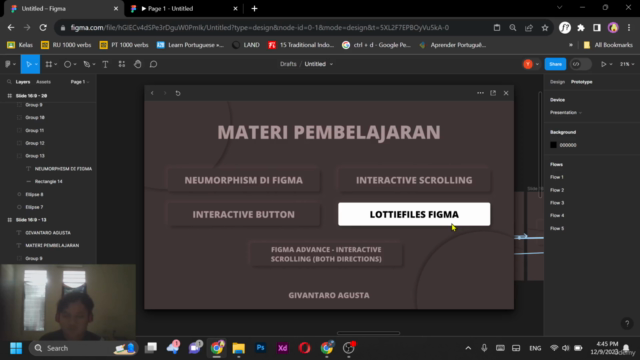
Task: Open File Explorer from the taskbar
Action: (x=238, y=348)
